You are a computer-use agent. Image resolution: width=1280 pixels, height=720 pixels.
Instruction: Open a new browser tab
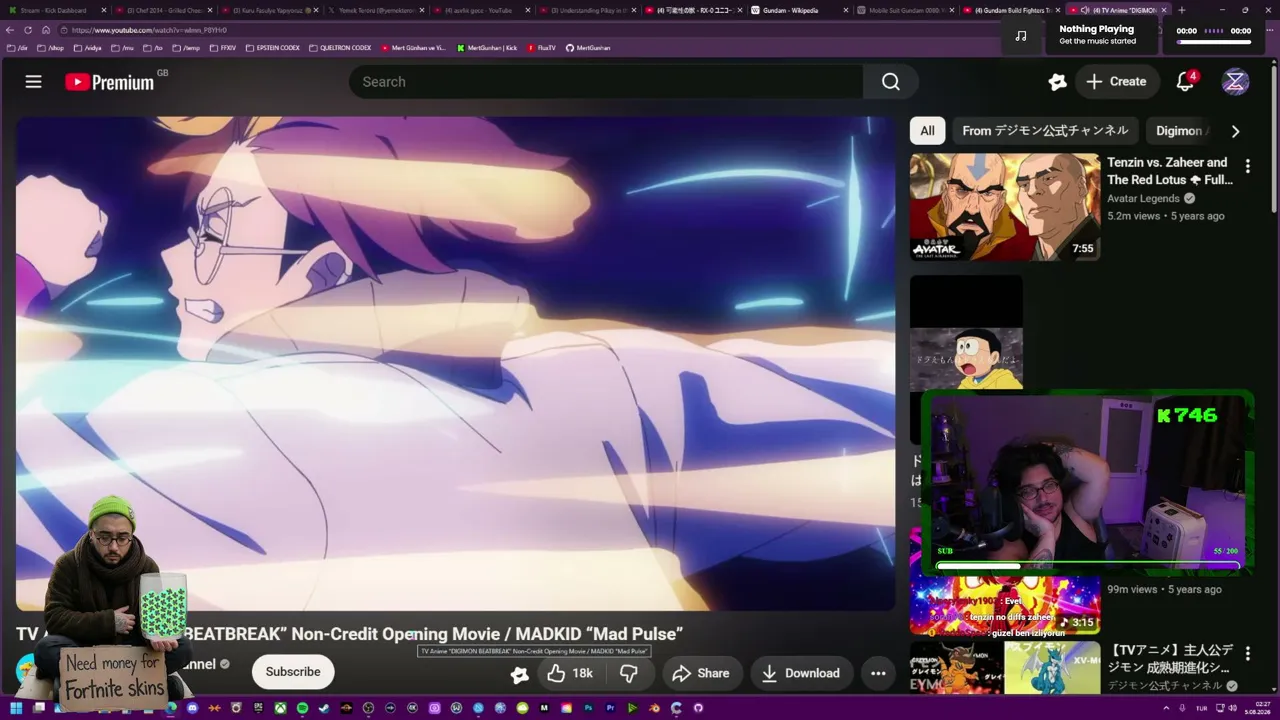(x=1182, y=10)
